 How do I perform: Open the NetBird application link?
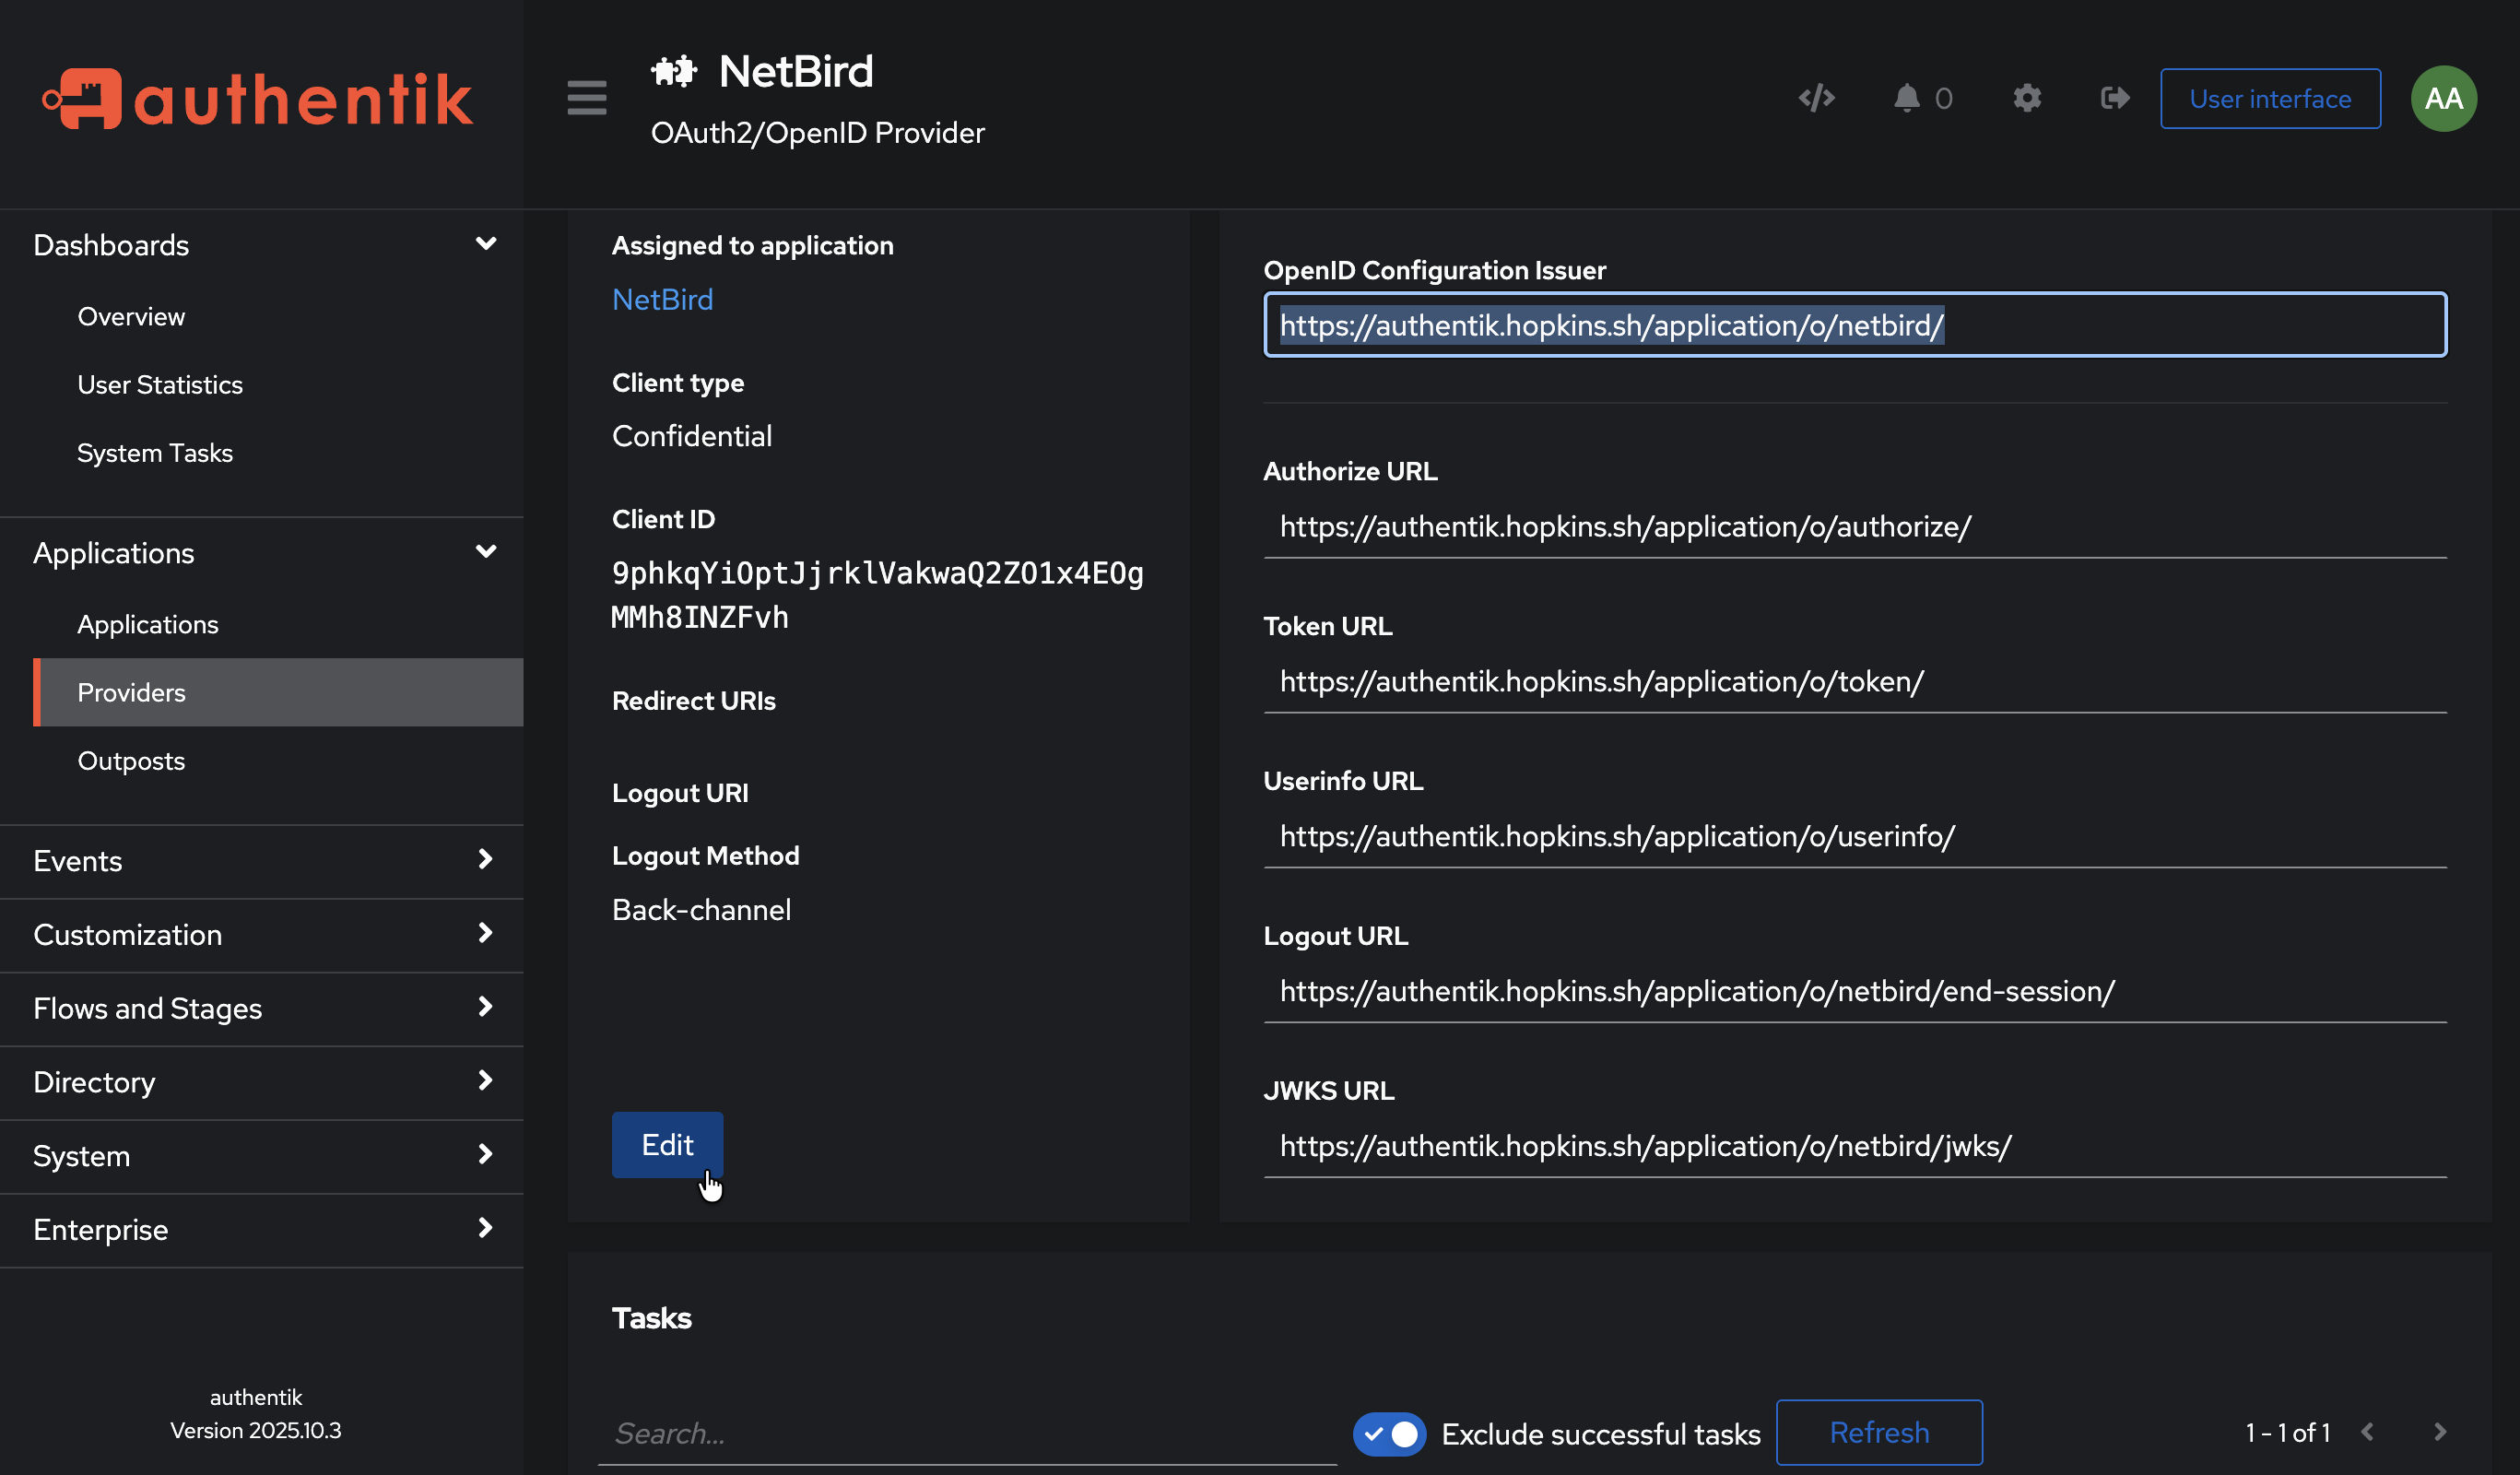click(x=662, y=298)
